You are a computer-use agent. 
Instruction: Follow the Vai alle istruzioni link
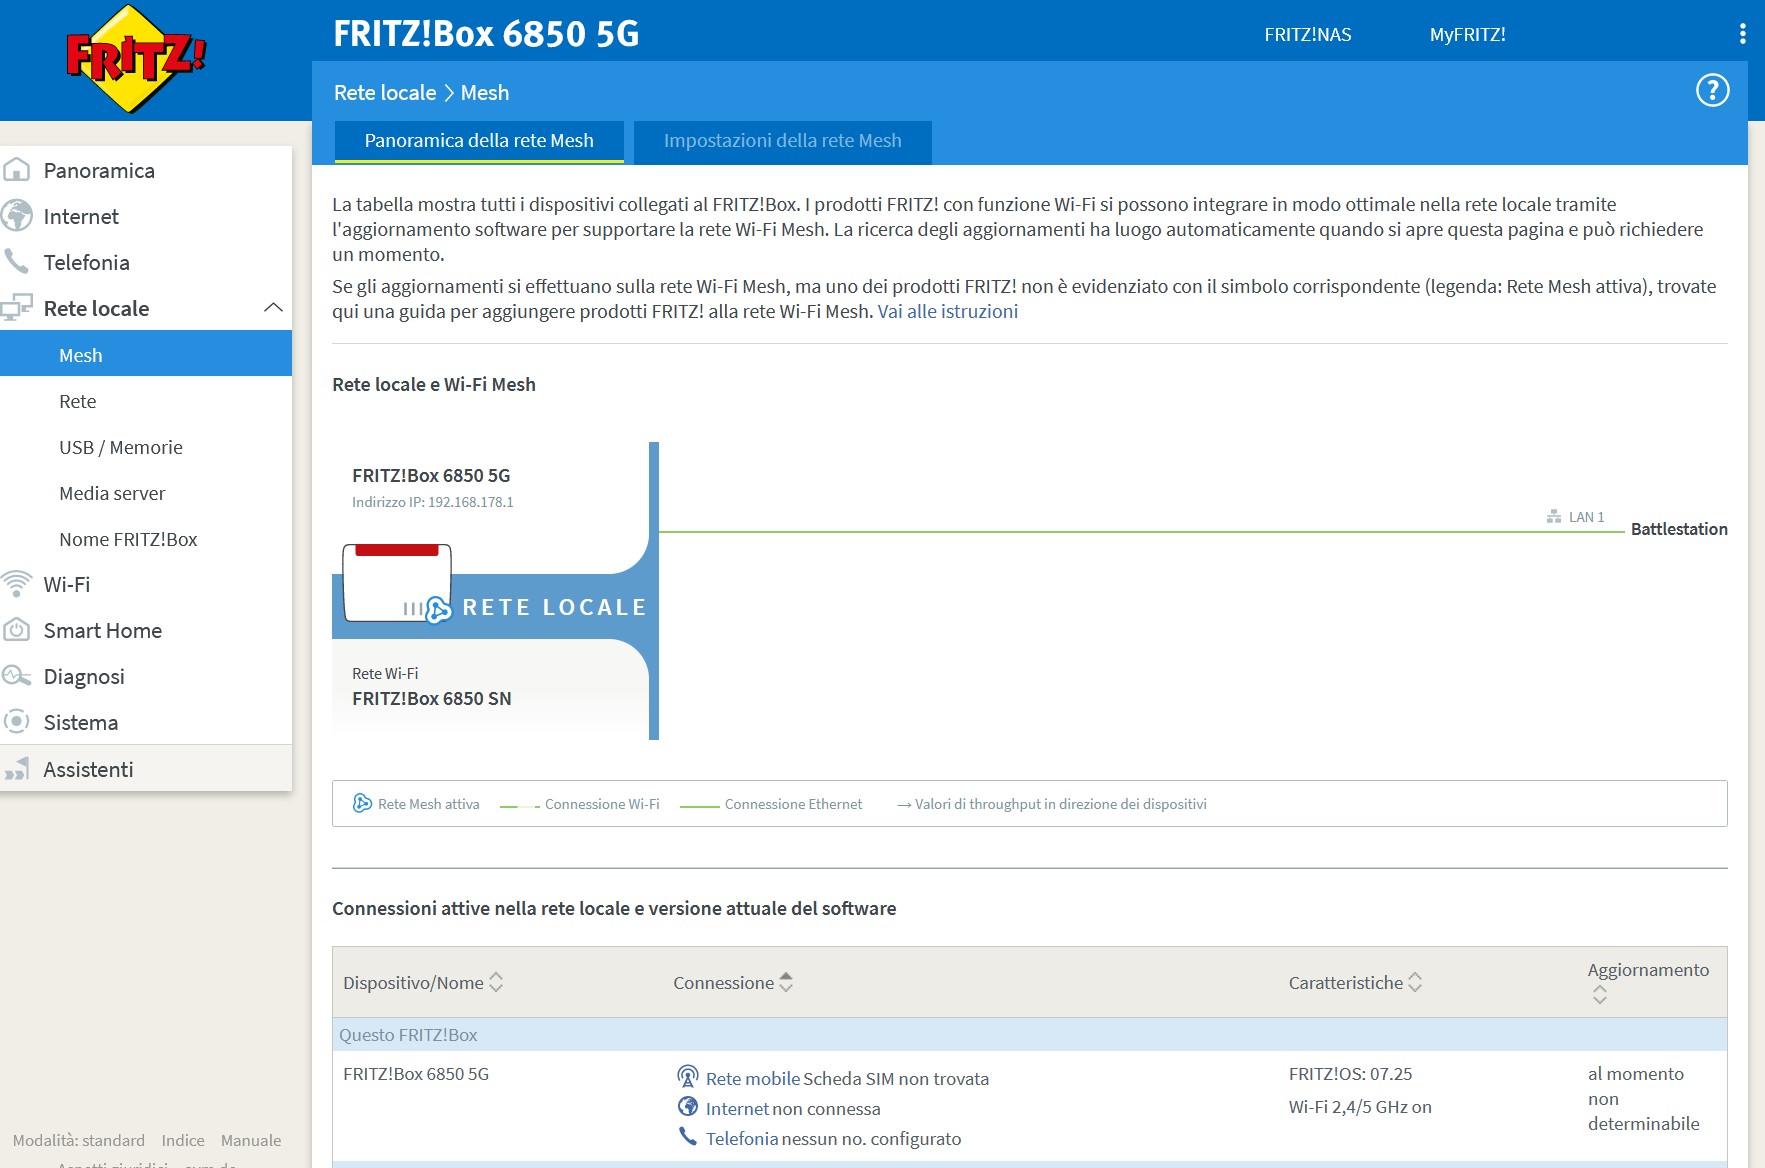click(948, 311)
